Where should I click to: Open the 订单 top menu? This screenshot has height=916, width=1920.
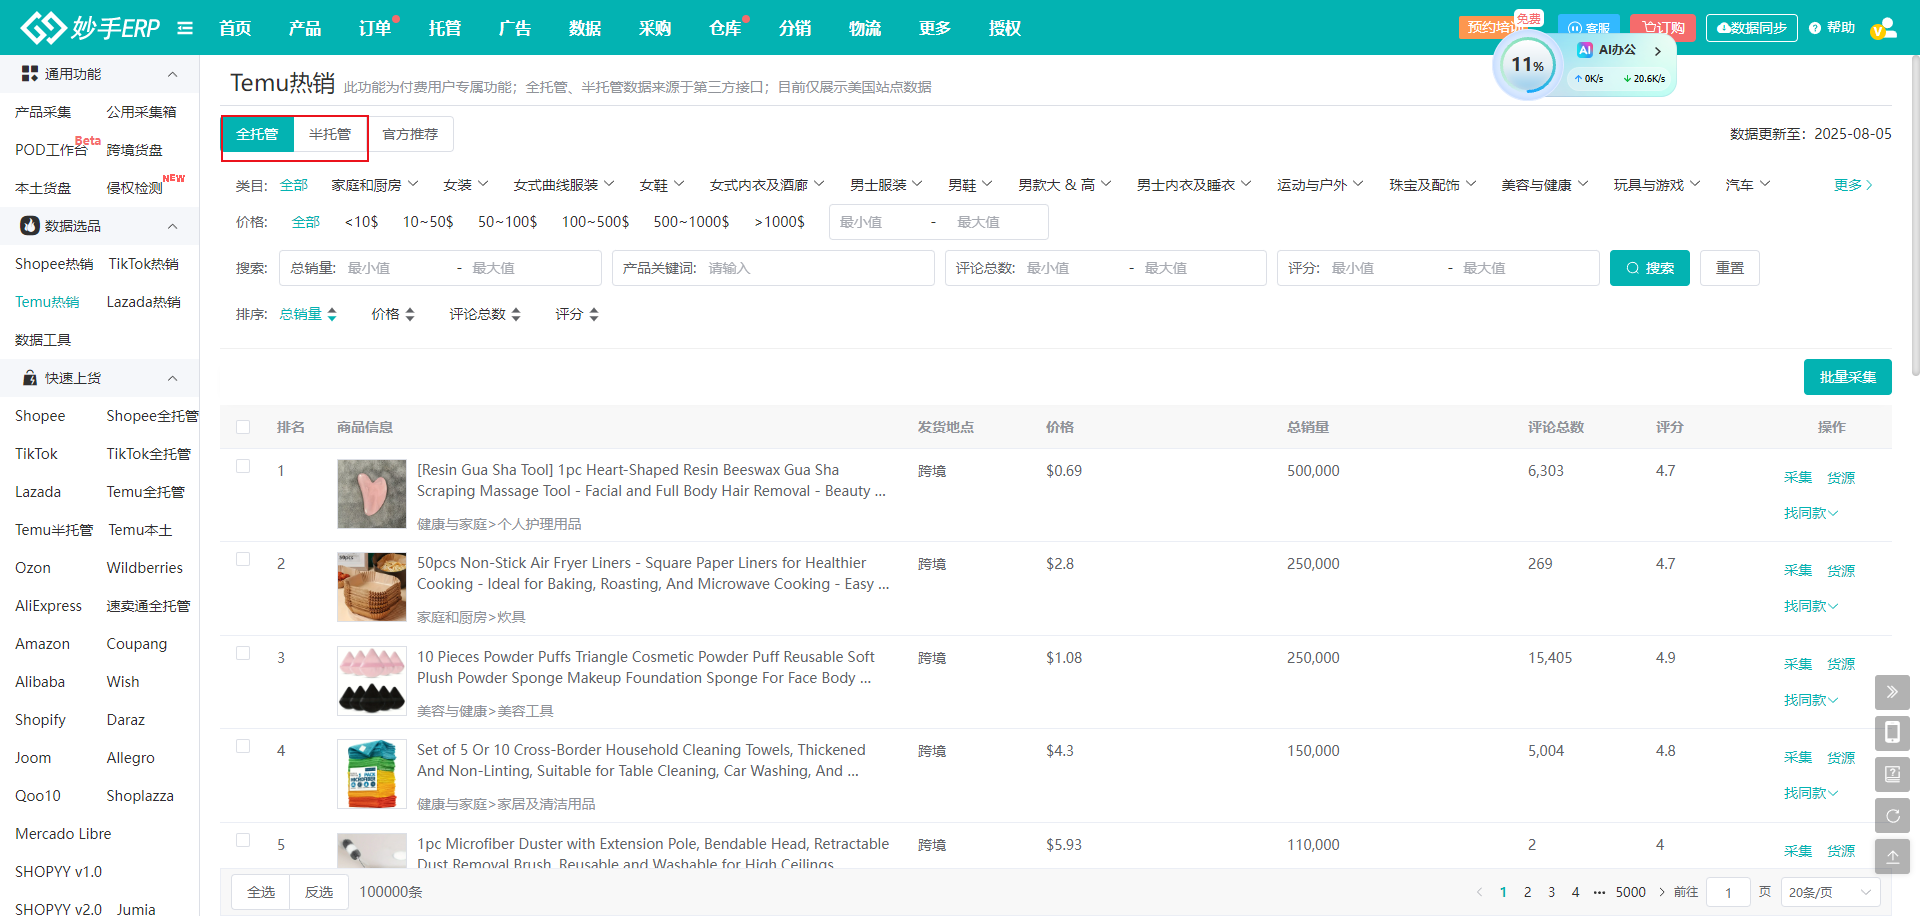click(x=376, y=28)
